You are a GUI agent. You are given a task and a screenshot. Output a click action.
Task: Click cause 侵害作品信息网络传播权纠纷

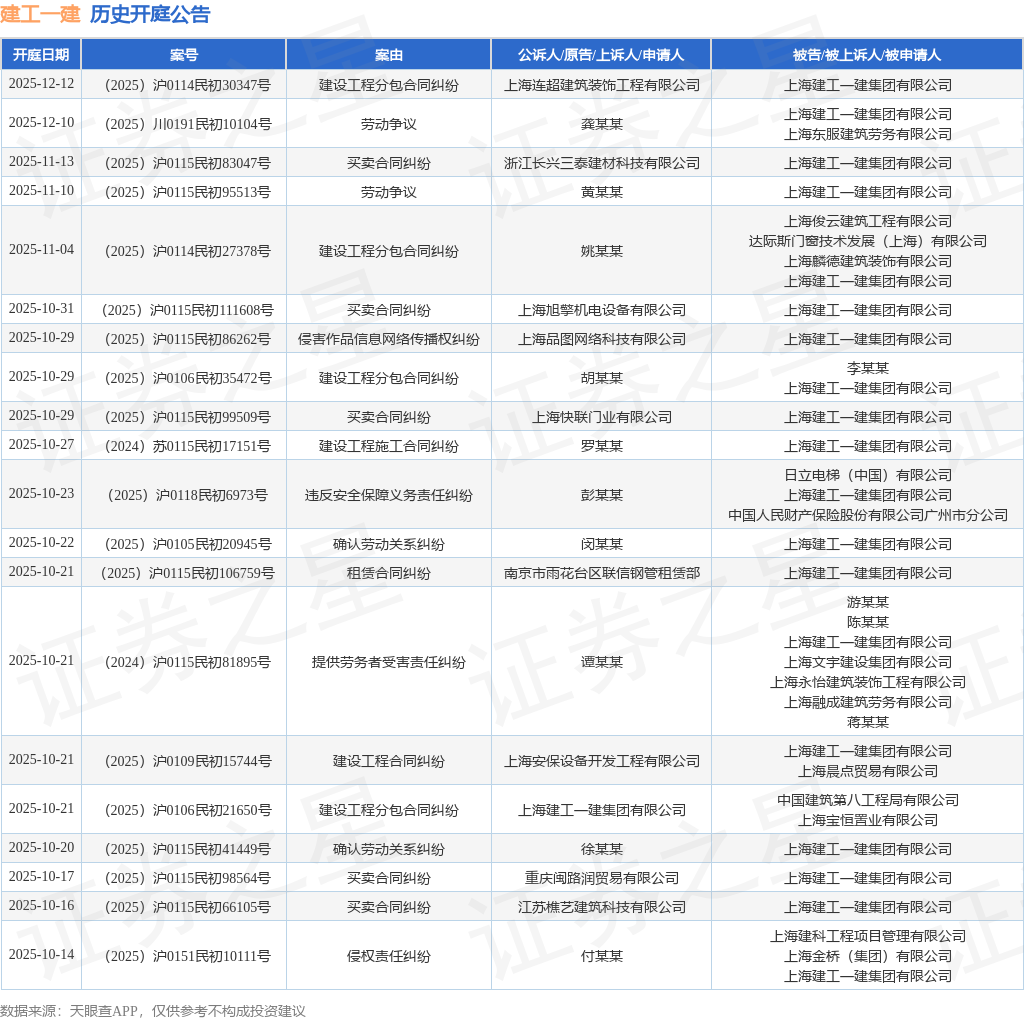click(389, 339)
